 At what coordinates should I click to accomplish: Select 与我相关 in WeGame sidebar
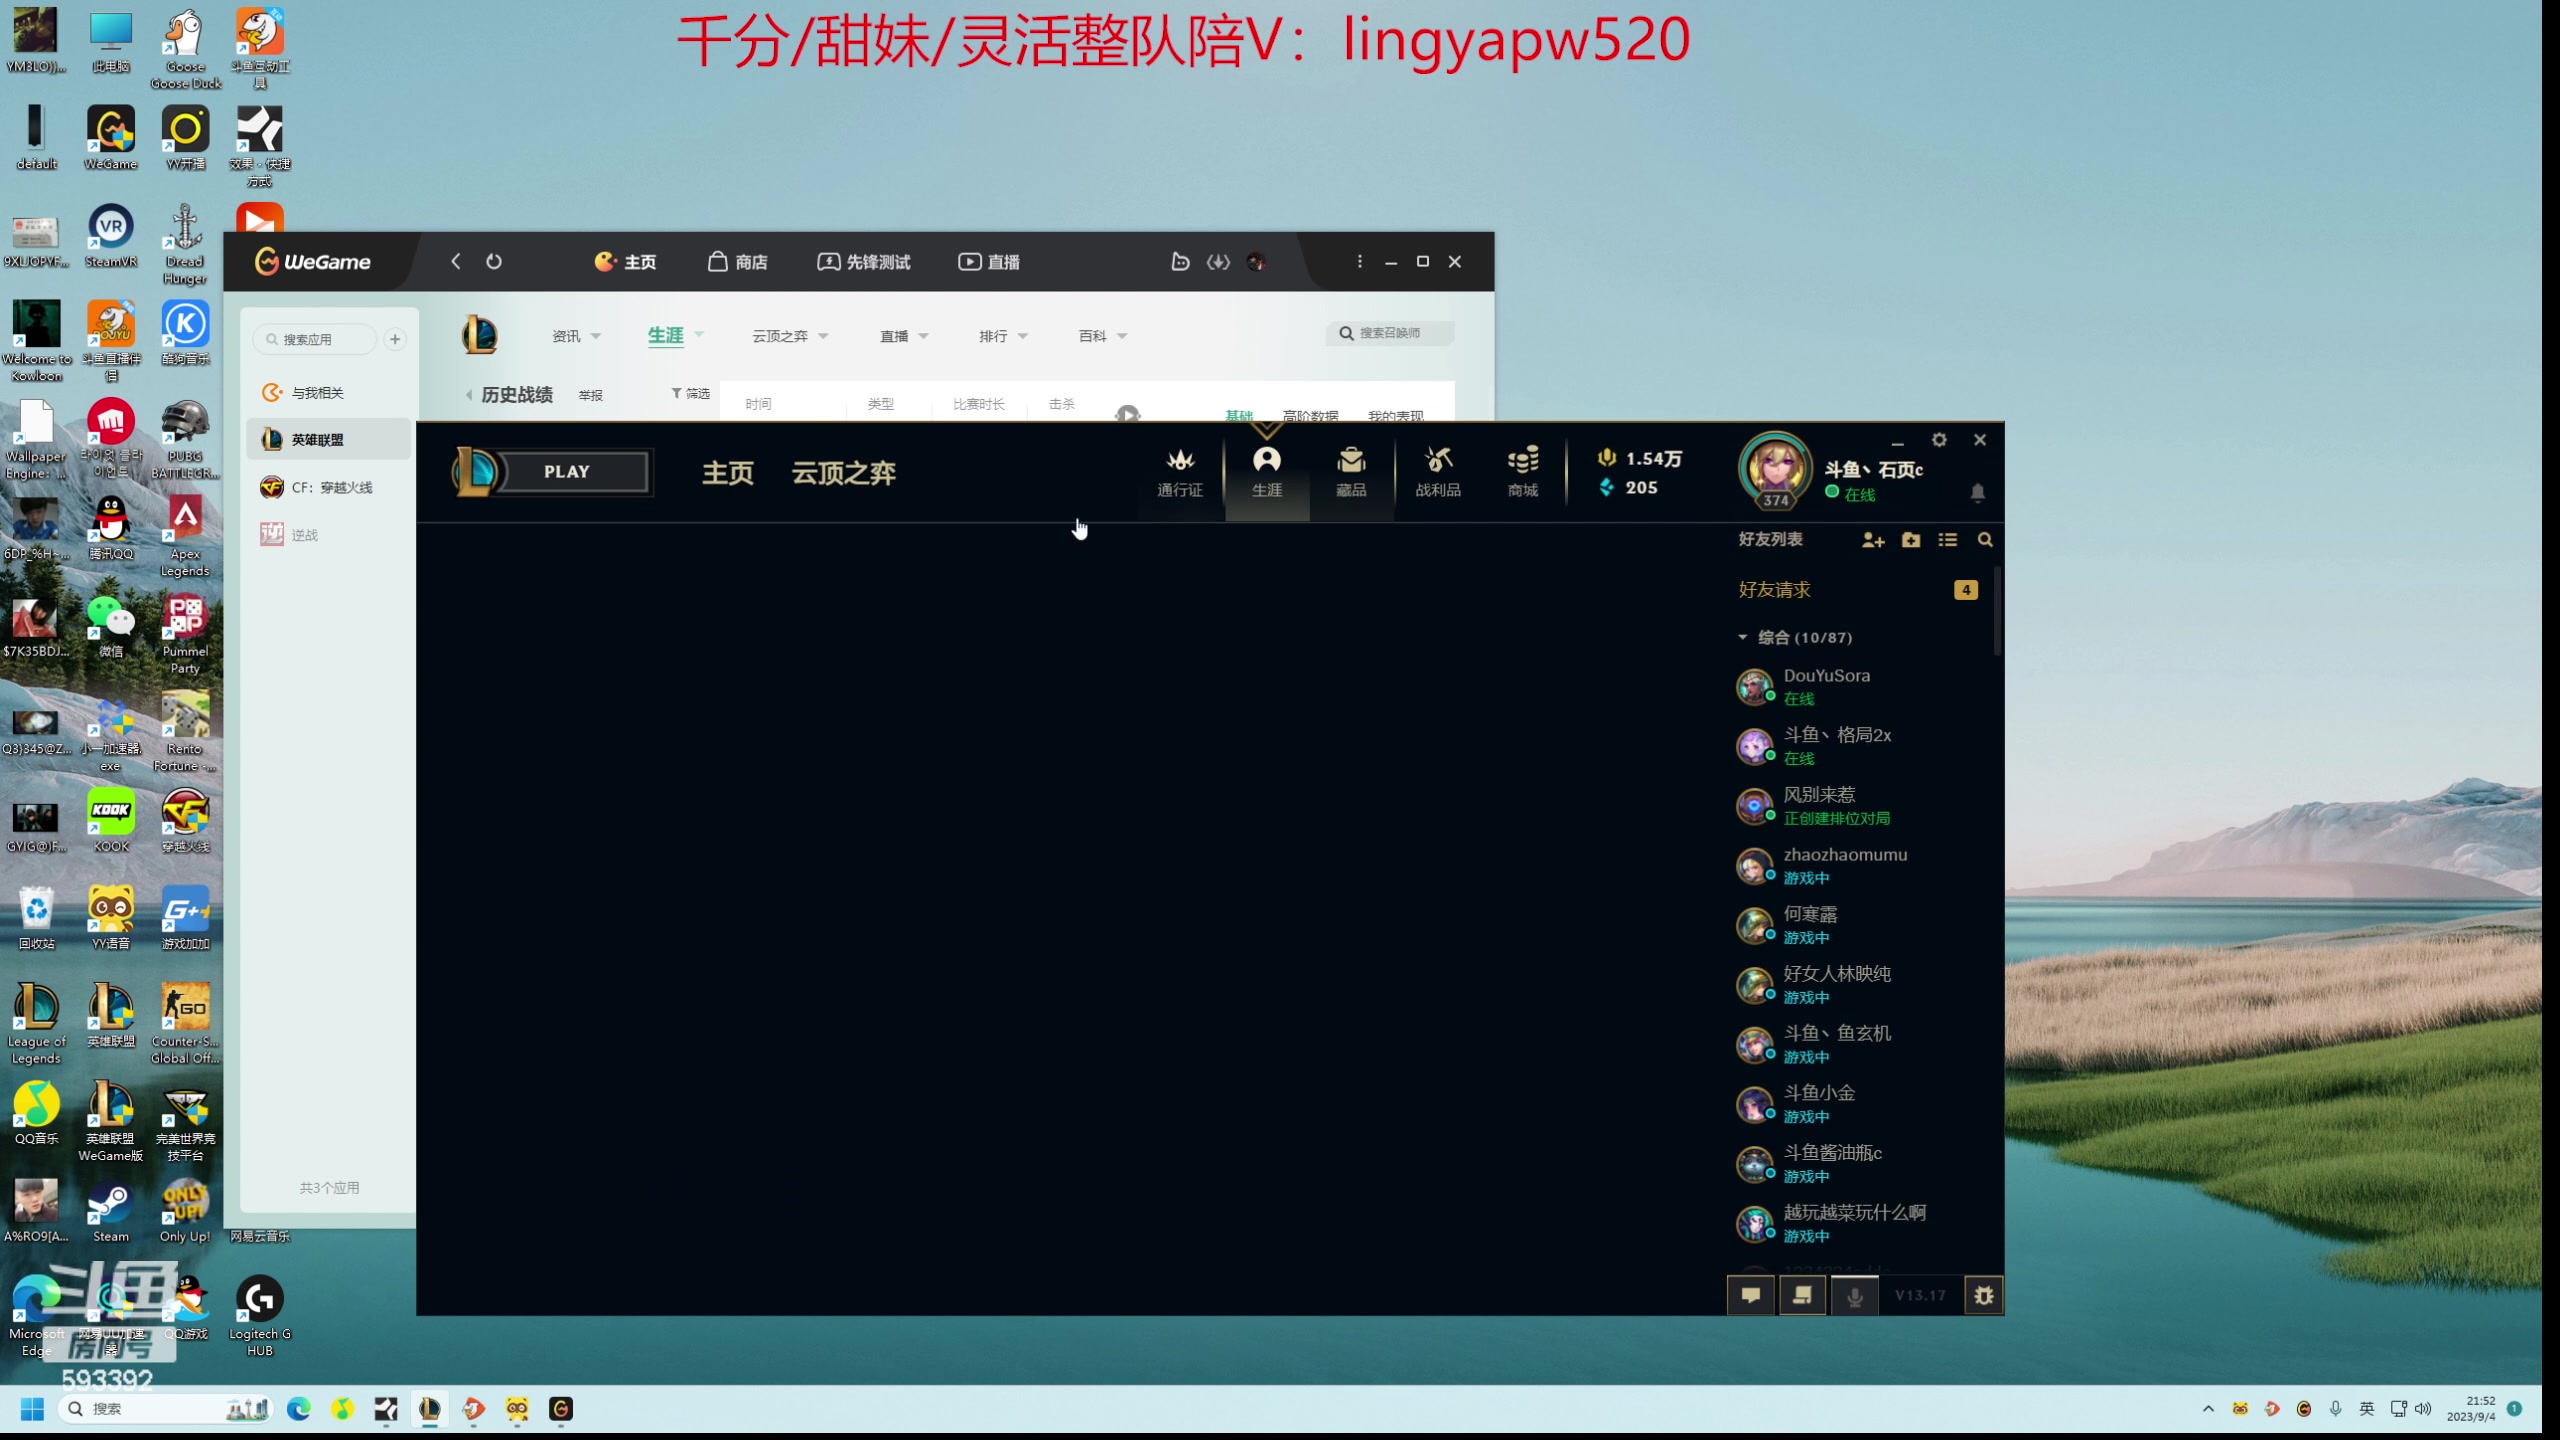click(x=328, y=393)
